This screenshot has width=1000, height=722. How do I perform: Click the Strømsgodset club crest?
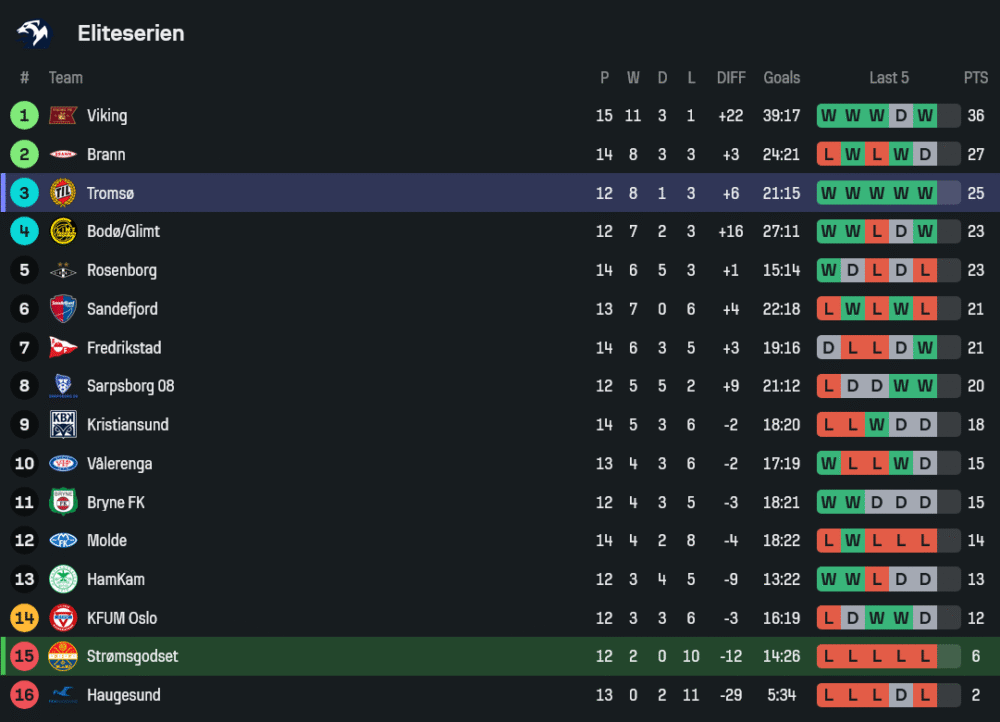[x=63, y=657]
